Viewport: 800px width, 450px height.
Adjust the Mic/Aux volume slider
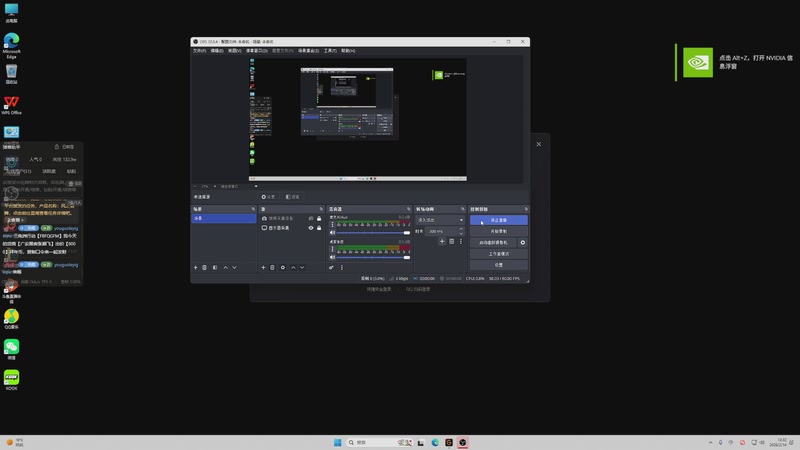pyautogui.click(x=373, y=233)
